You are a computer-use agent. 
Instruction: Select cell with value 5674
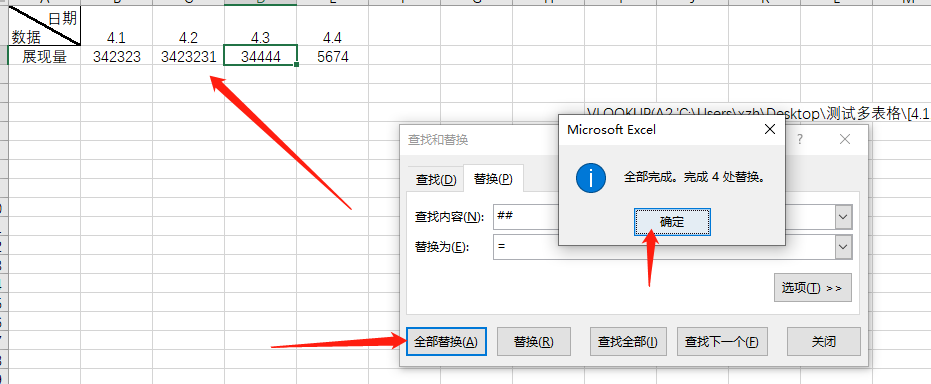(x=332, y=57)
